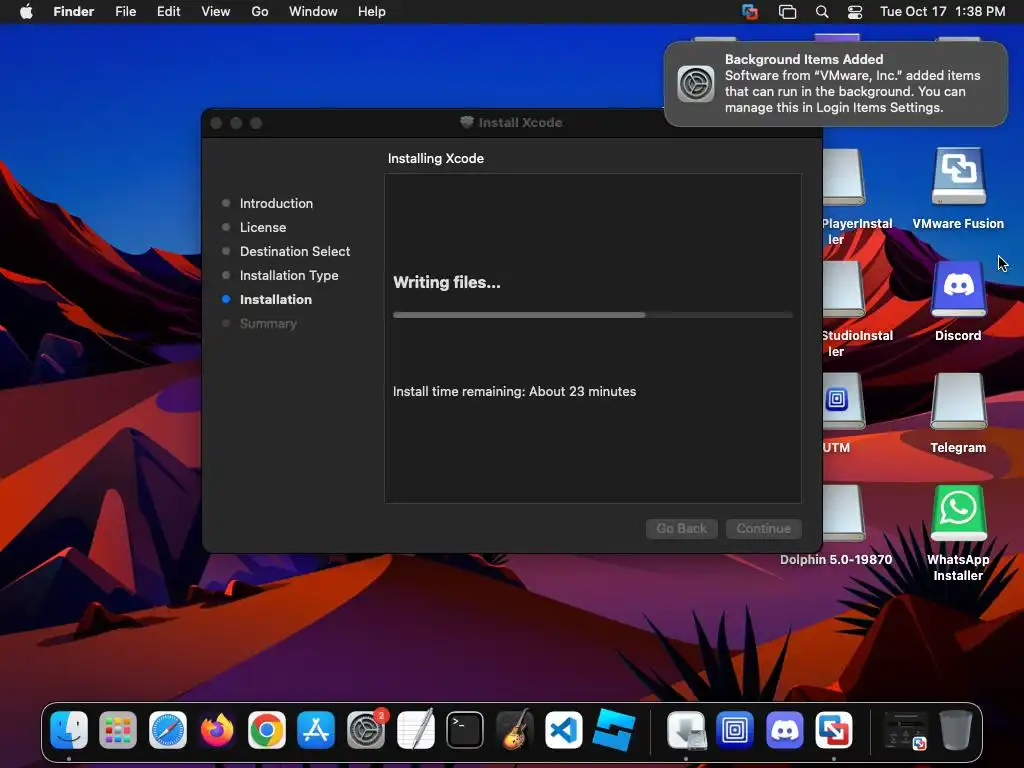Open the File menu

tap(125, 12)
